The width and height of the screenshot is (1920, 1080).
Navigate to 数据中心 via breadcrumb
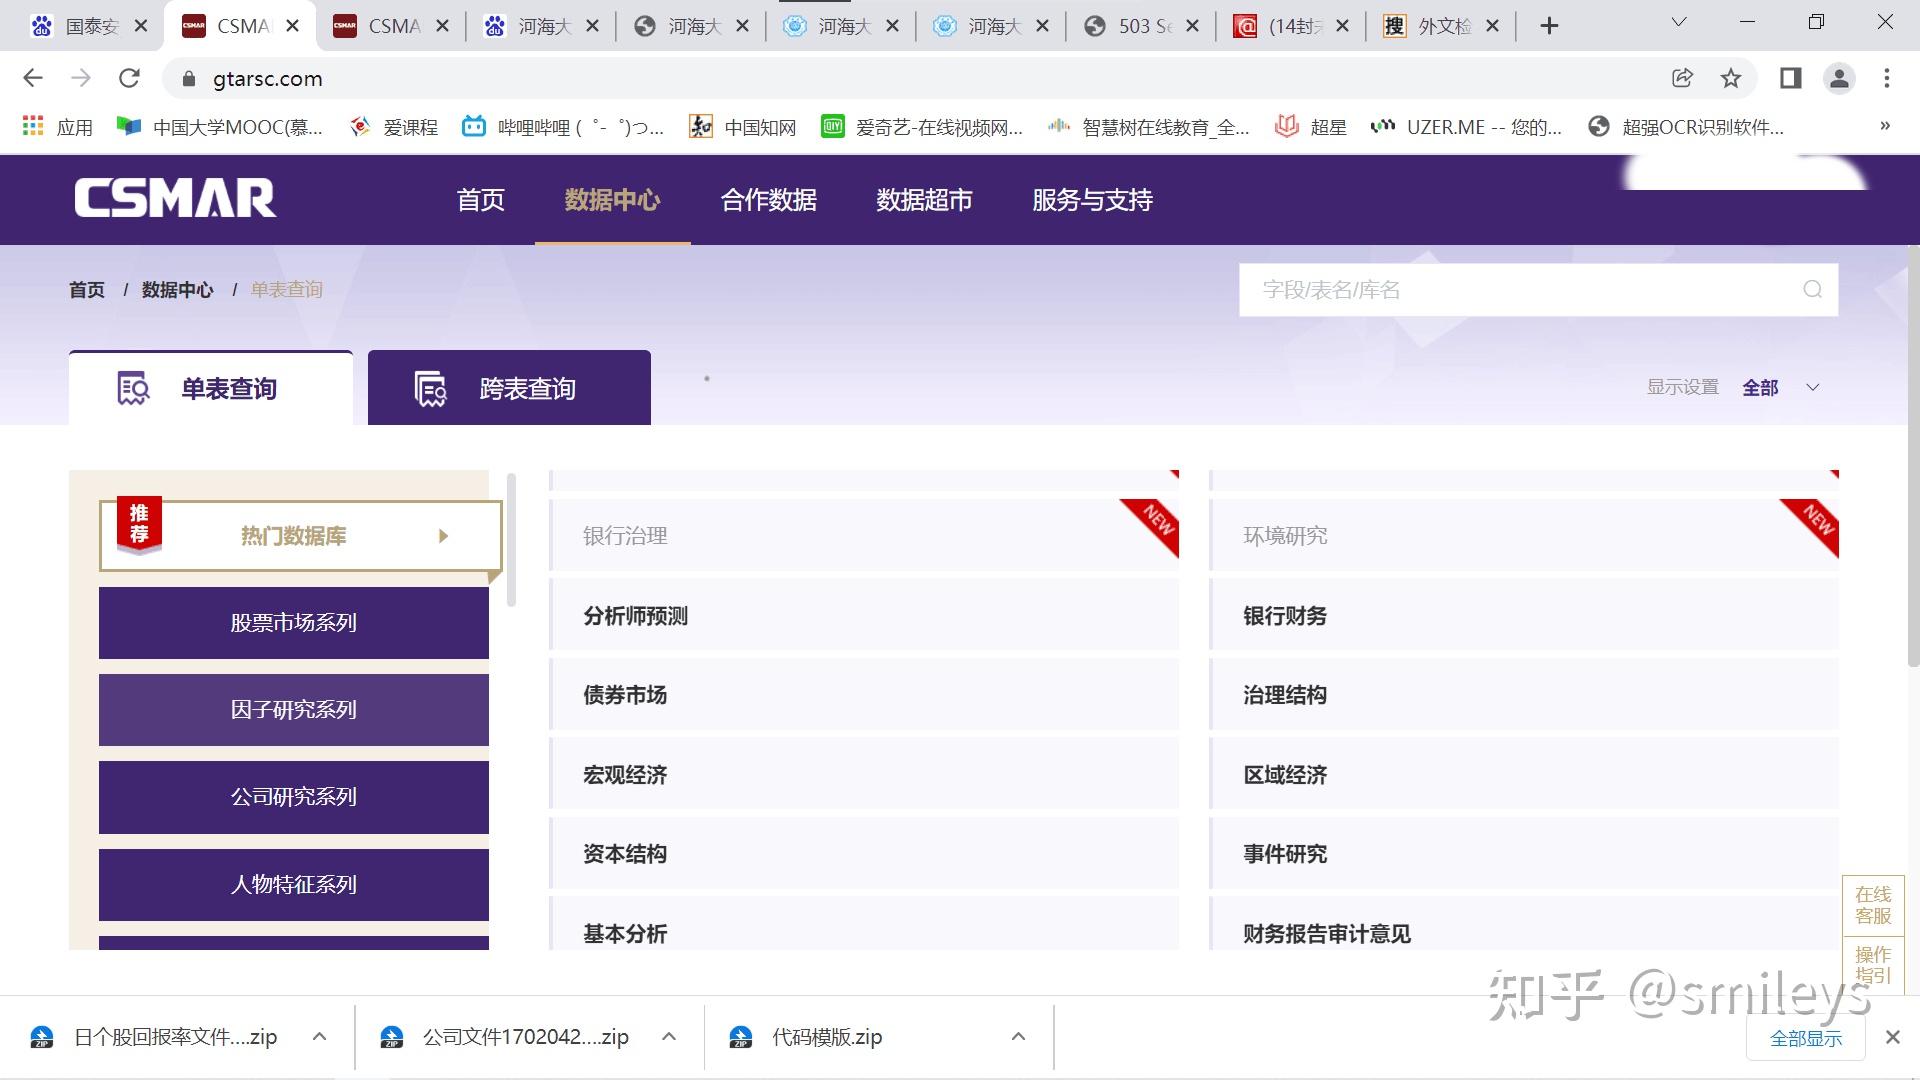pos(178,289)
